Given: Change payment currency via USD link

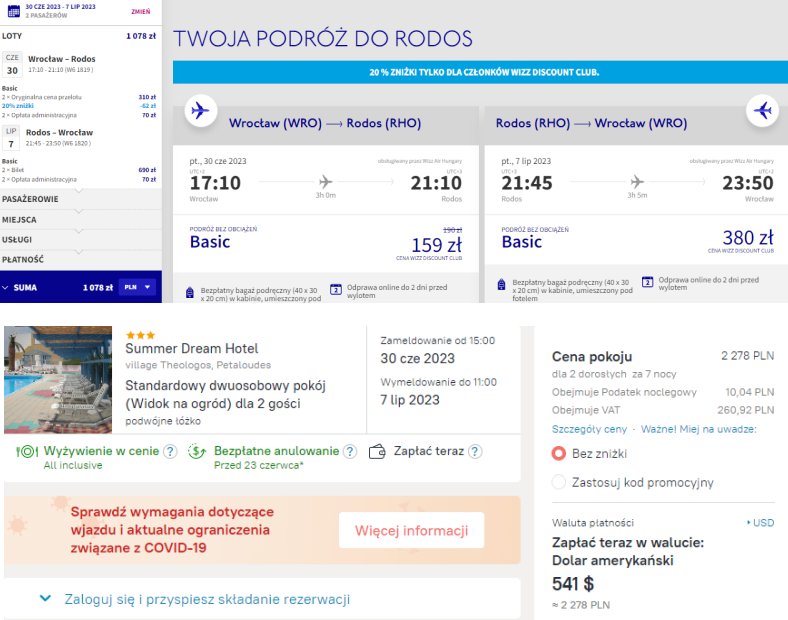Looking at the screenshot, I should (x=761, y=523).
